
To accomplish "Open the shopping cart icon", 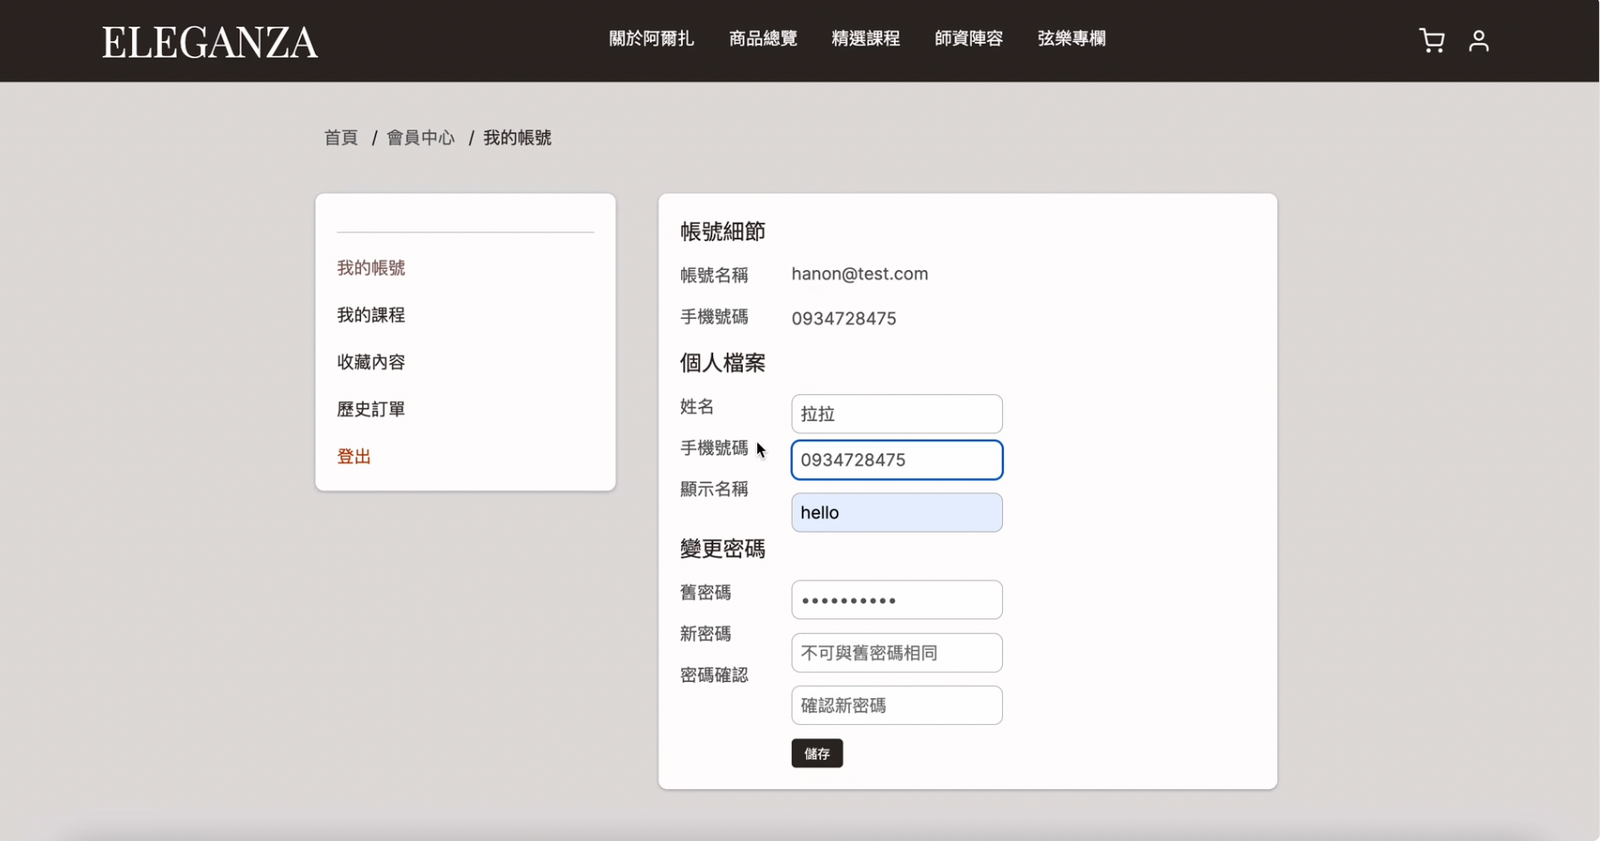I will coord(1432,41).
